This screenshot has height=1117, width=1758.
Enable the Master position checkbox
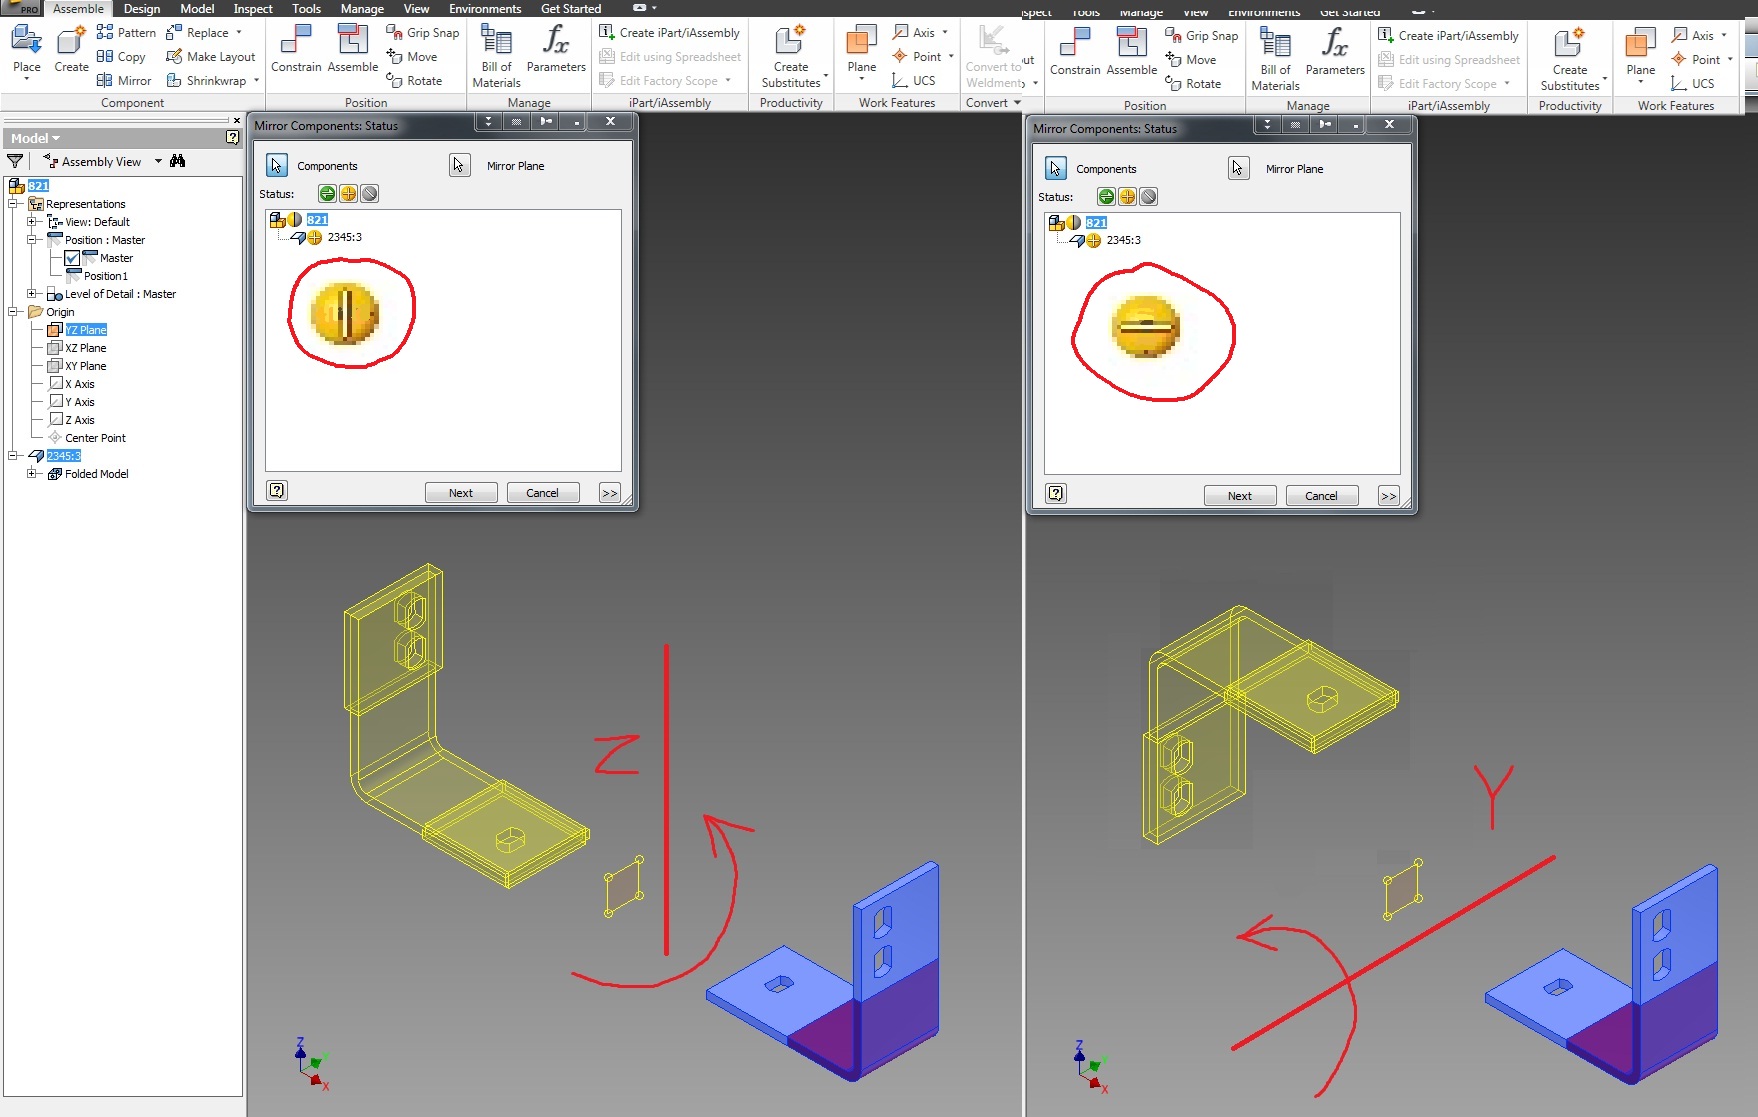coord(72,257)
